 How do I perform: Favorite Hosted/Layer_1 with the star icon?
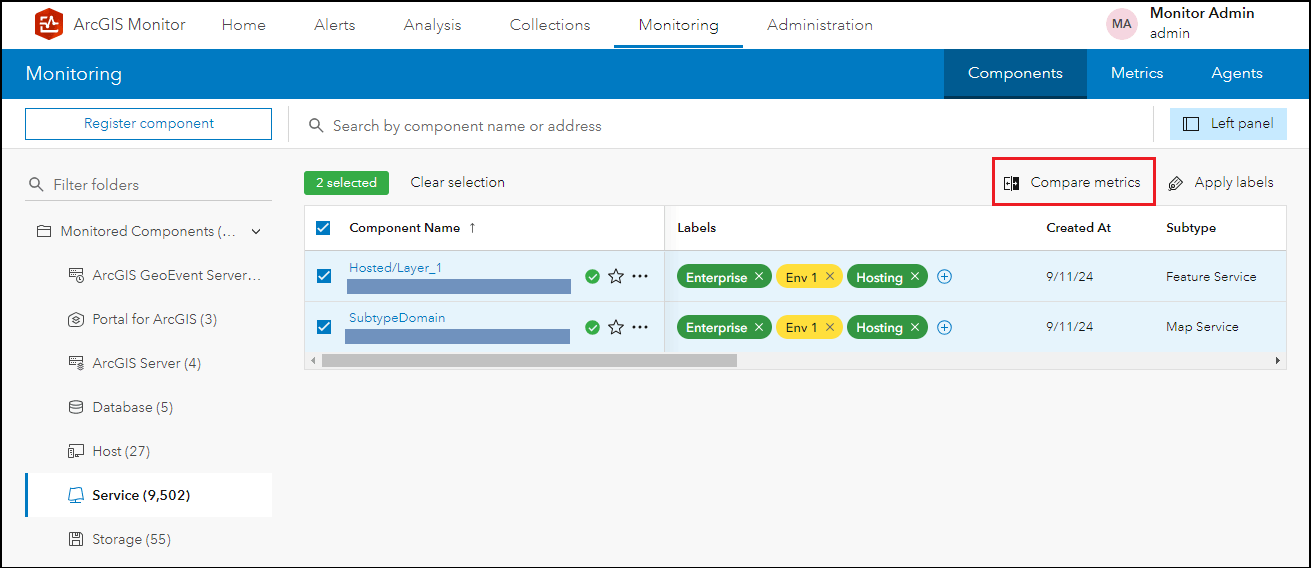tap(616, 277)
